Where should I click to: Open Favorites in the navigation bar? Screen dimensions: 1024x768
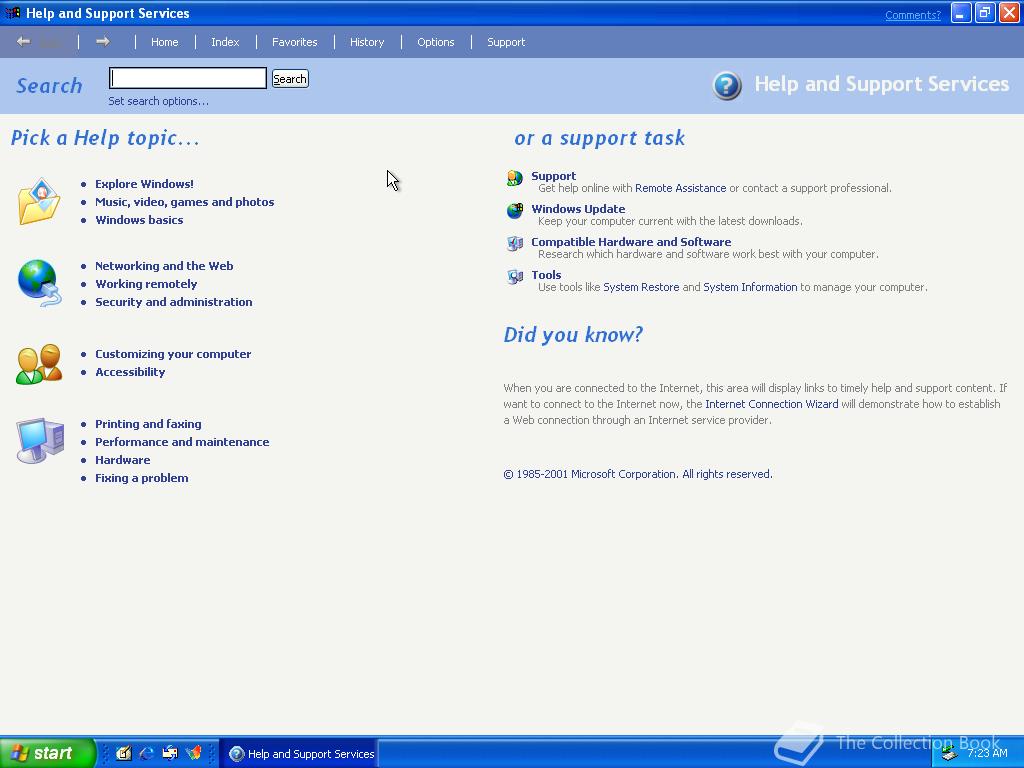point(295,42)
